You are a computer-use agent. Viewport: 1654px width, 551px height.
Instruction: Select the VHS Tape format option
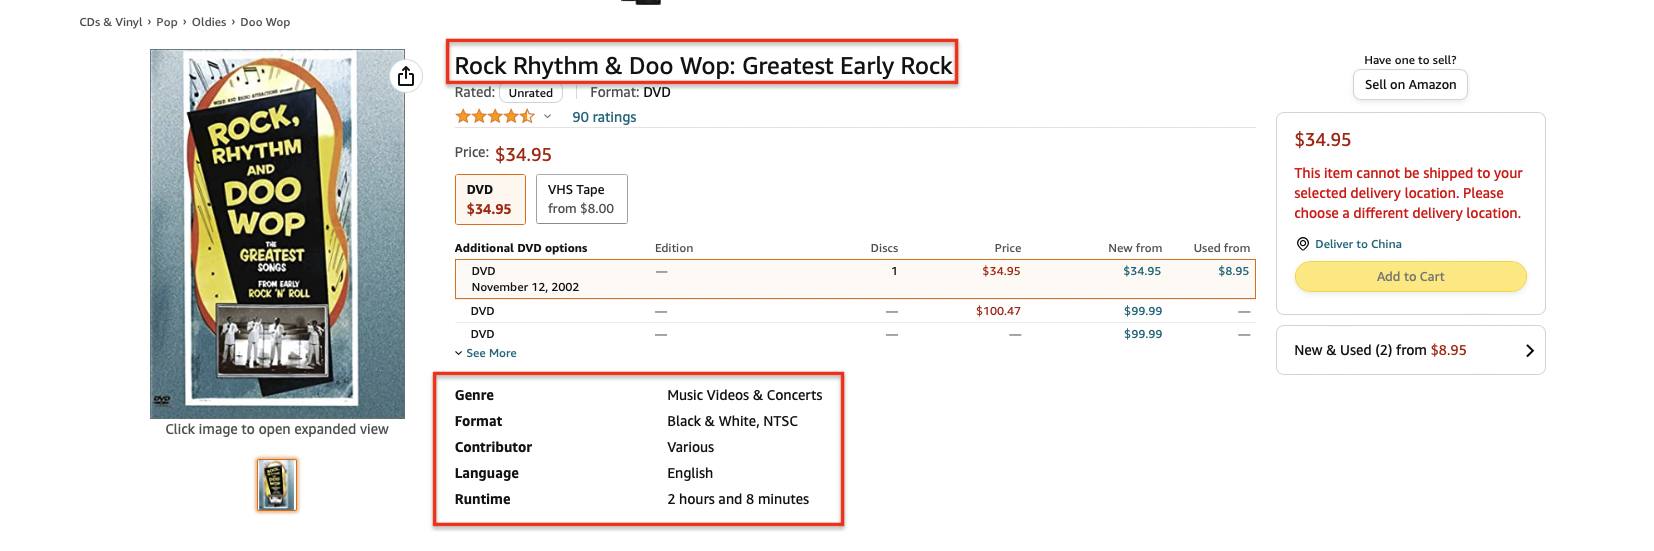[581, 199]
